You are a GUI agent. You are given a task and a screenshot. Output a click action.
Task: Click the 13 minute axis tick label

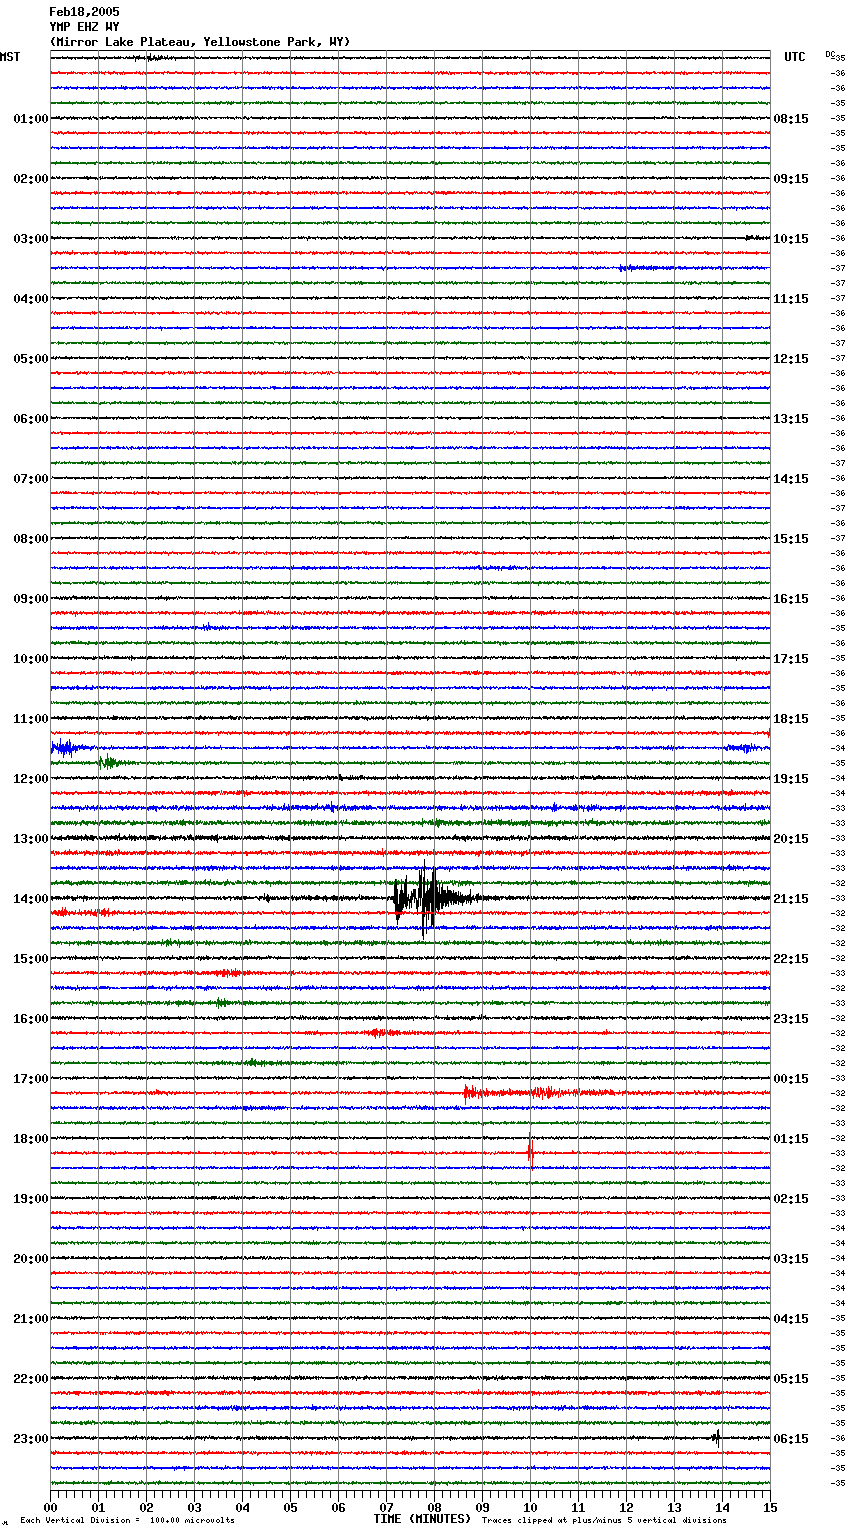(x=674, y=1506)
